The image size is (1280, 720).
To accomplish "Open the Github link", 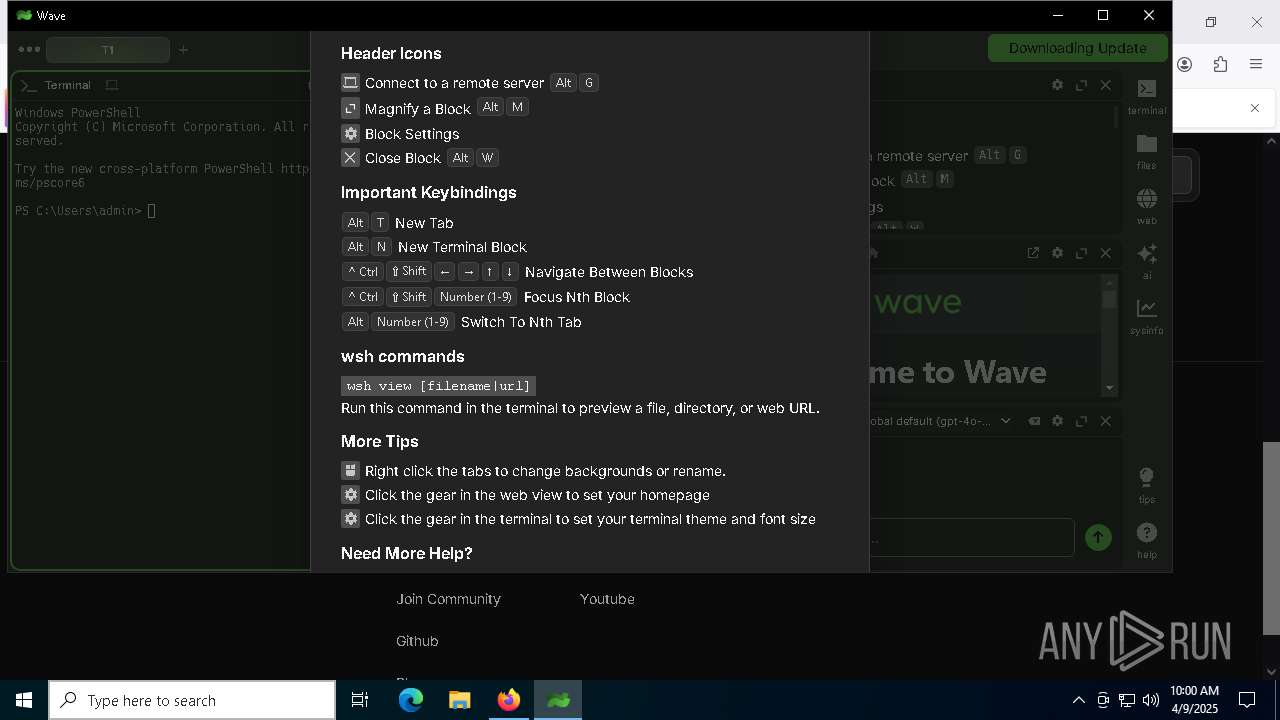I will point(417,641).
